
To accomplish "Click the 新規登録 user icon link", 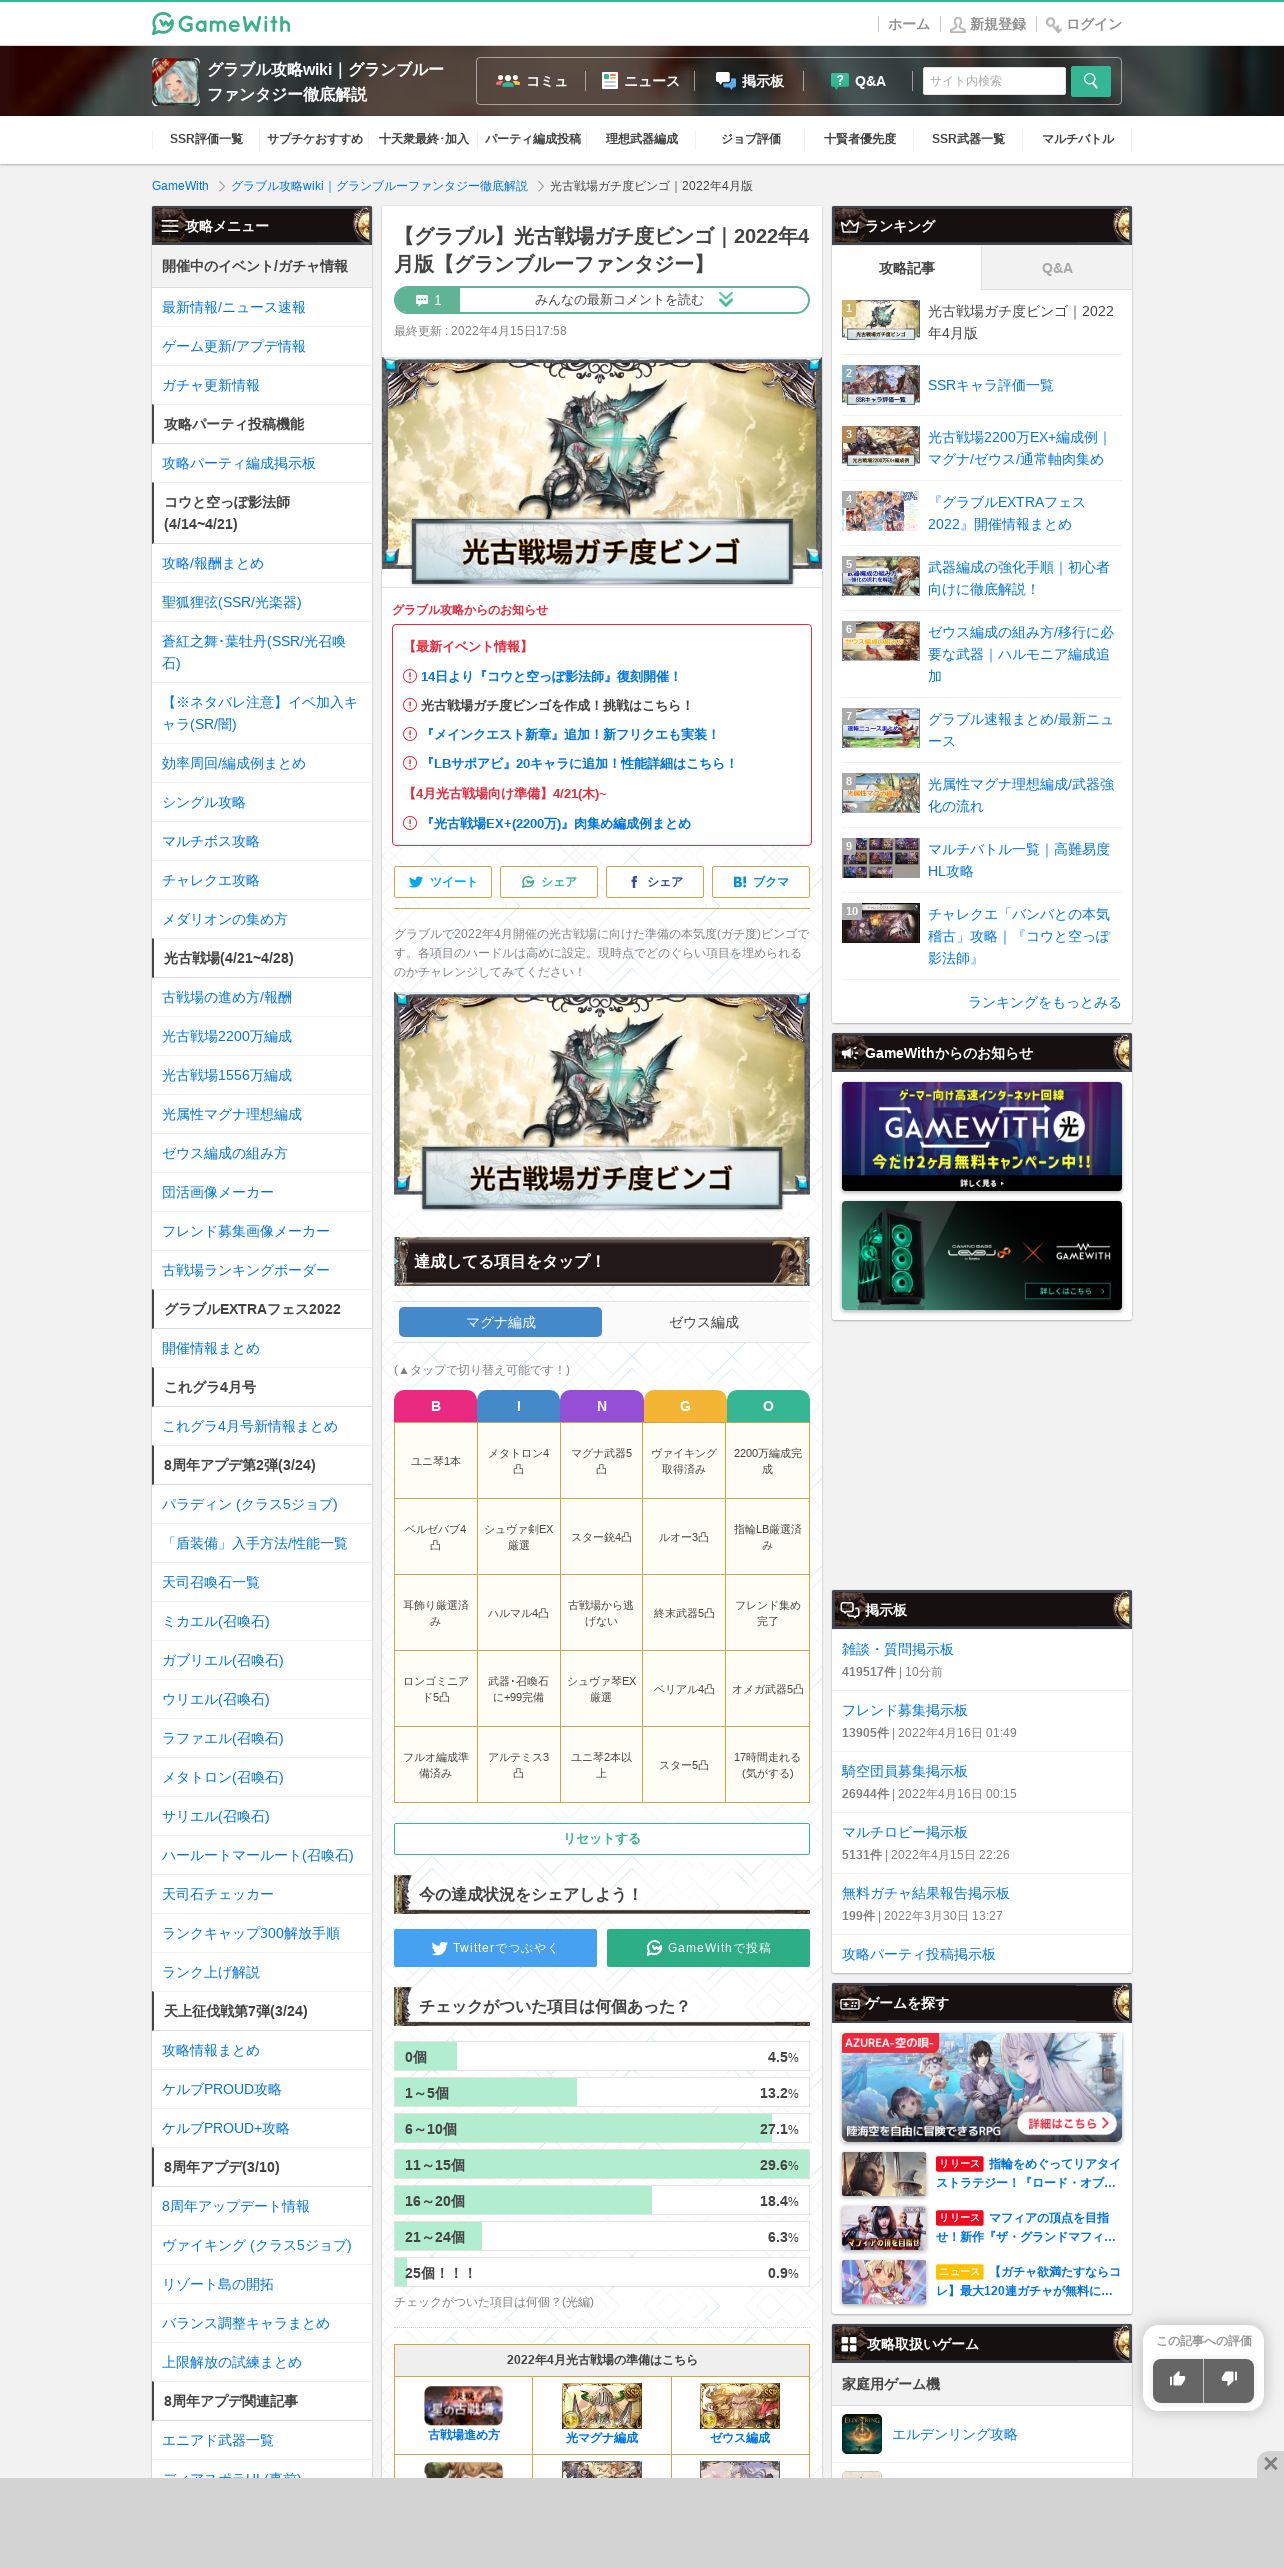I will pyautogui.click(x=988, y=24).
